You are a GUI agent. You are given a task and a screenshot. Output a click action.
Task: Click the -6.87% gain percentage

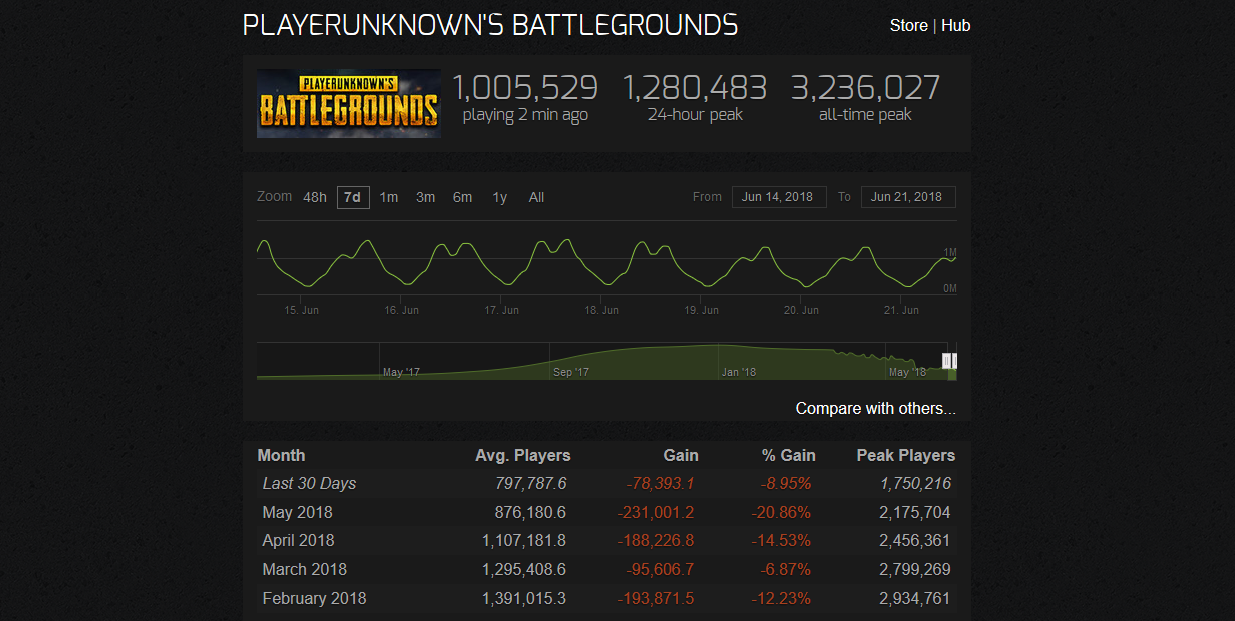point(787,569)
